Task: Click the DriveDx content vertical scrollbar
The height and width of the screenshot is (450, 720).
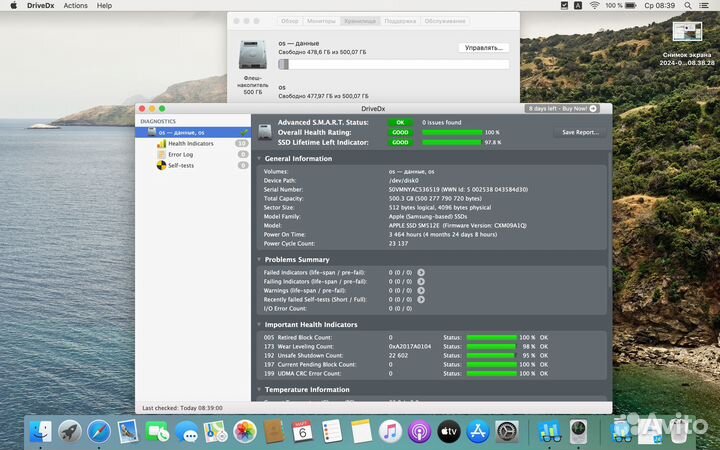Action: 610,220
